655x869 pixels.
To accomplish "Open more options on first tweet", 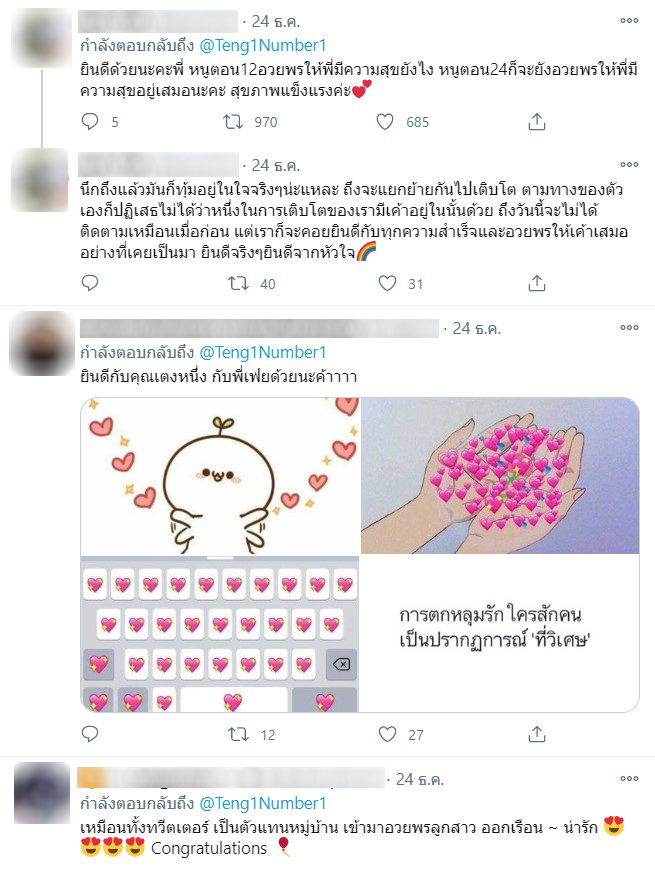I will (x=629, y=21).
